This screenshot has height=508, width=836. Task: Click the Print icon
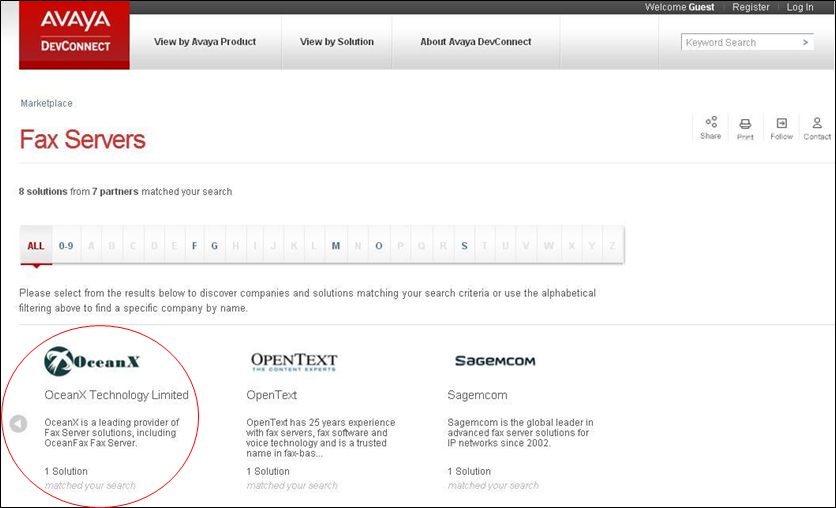pyautogui.click(x=745, y=128)
